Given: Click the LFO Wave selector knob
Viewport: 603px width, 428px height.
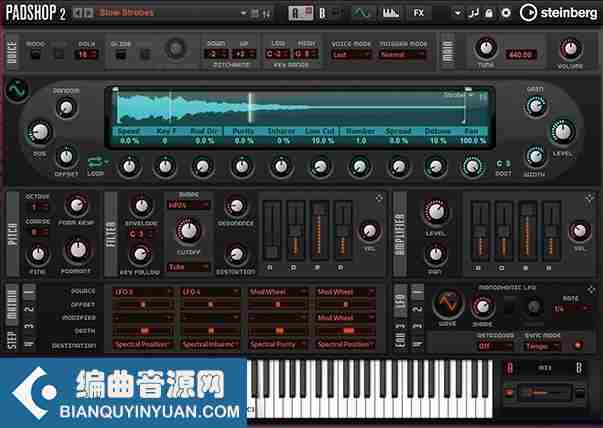Looking at the screenshot, I should click(x=447, y=302).
